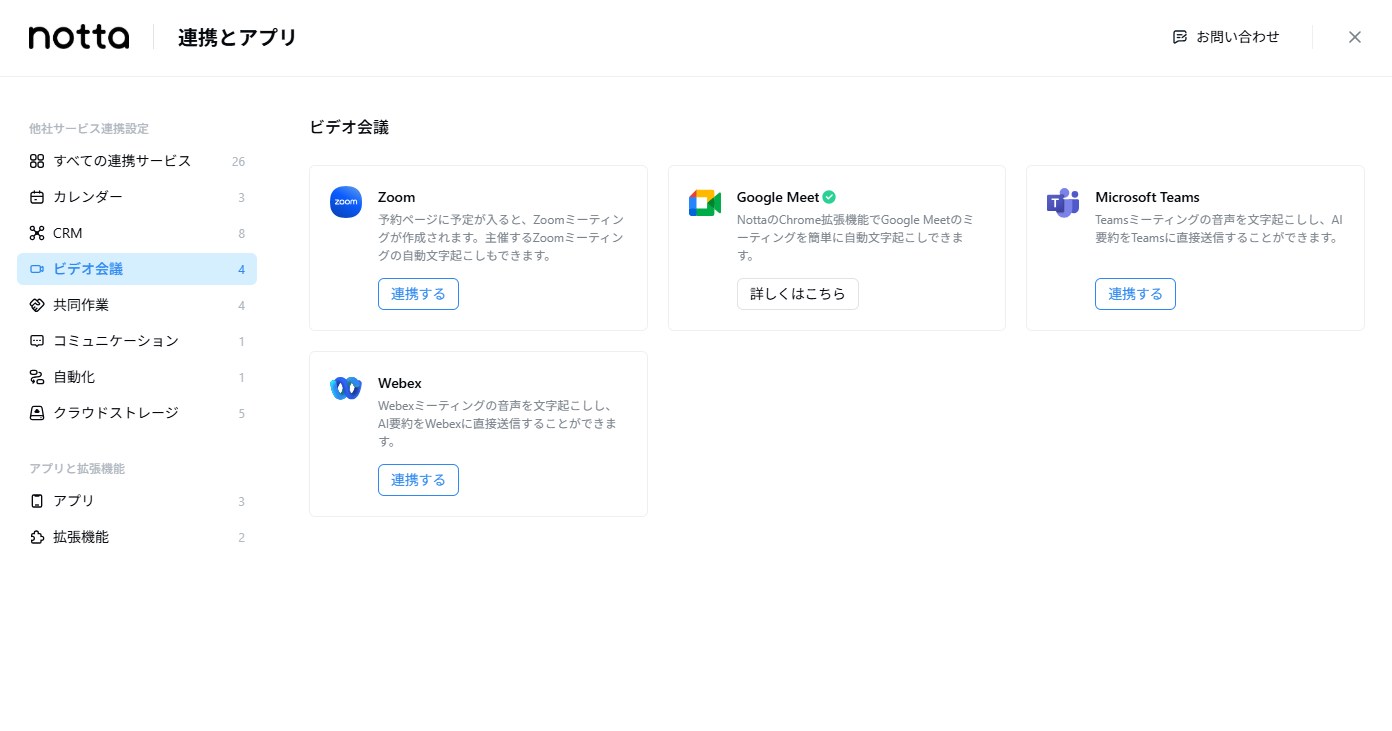
Task: Click the Google Meet card title
Action: tap(778, 197)
